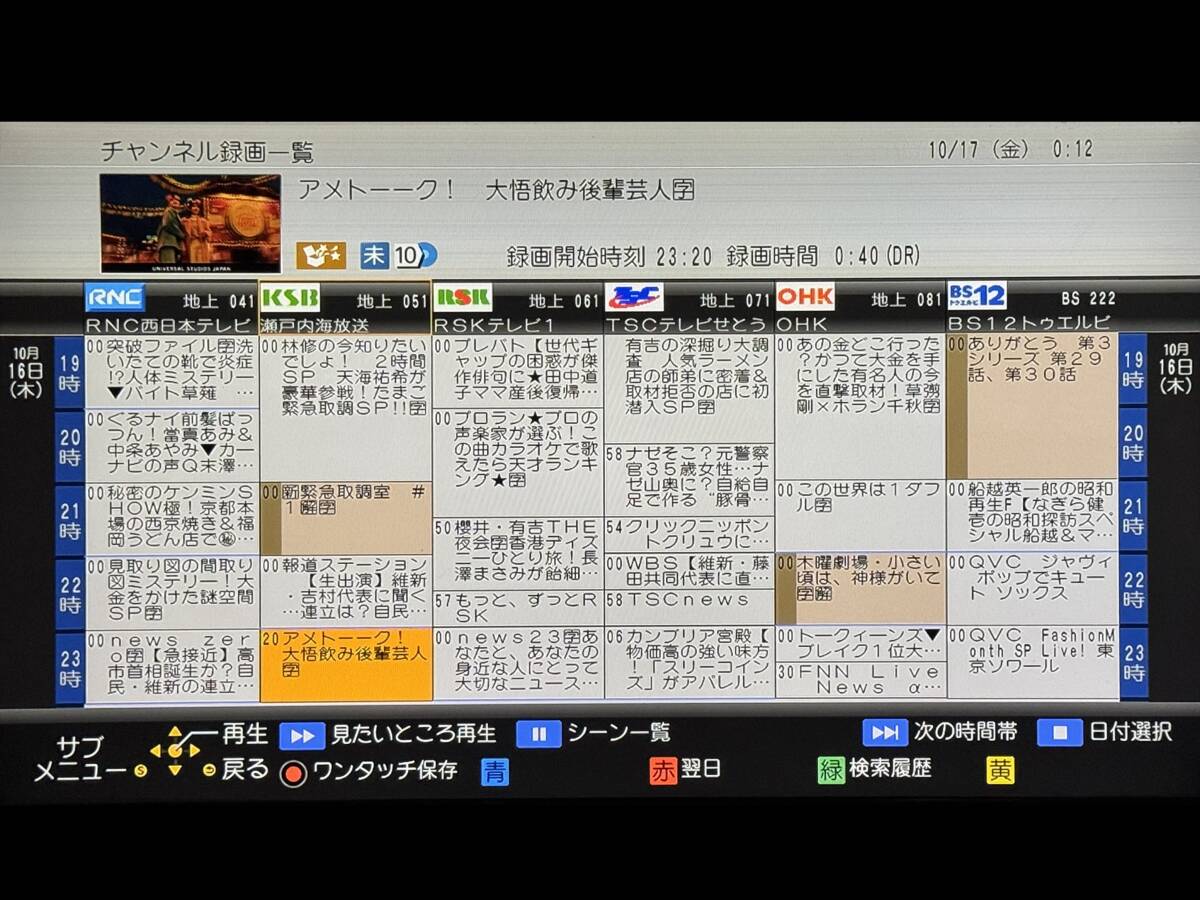Select the TSC channel logo
The width and height of the screenshot is (1200, 900).
click(634, 298)
